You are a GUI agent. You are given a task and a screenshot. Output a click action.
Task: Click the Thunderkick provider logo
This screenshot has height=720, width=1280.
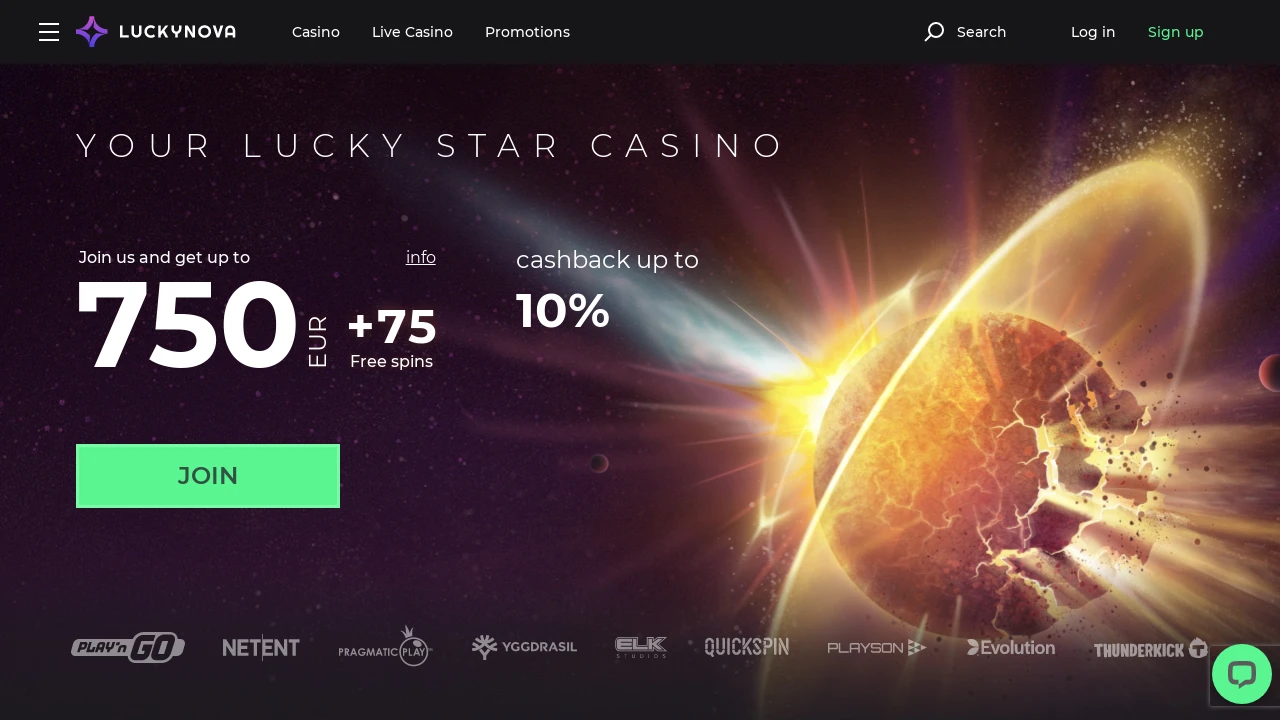(x=1151, y=649)
